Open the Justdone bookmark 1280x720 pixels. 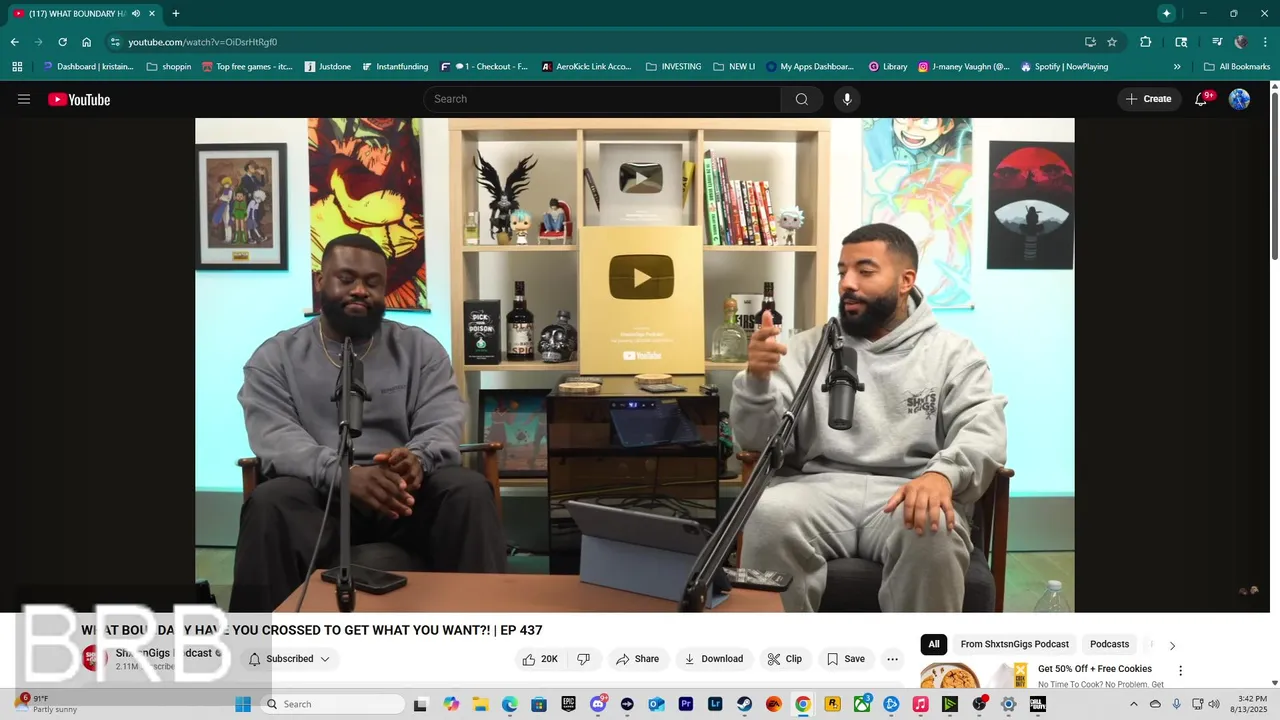327,67
